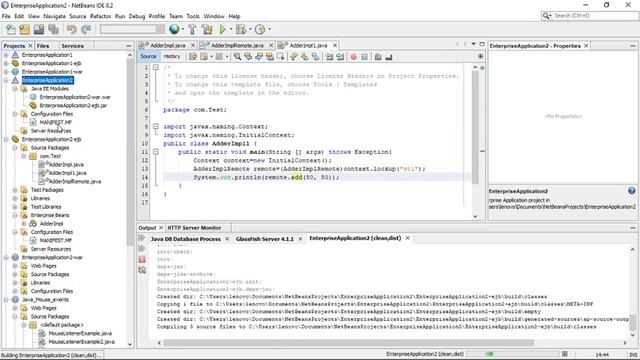Viewport: 640px width, 360px height.
Task: Open the Navigate menu
Action: coord(54,16)
